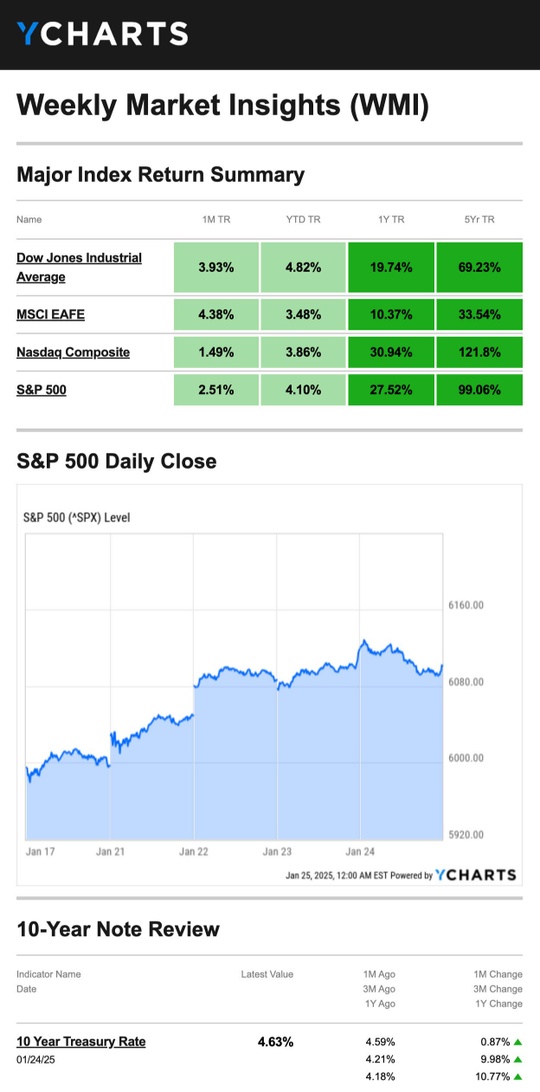Click the 1M TR column header

216,219
